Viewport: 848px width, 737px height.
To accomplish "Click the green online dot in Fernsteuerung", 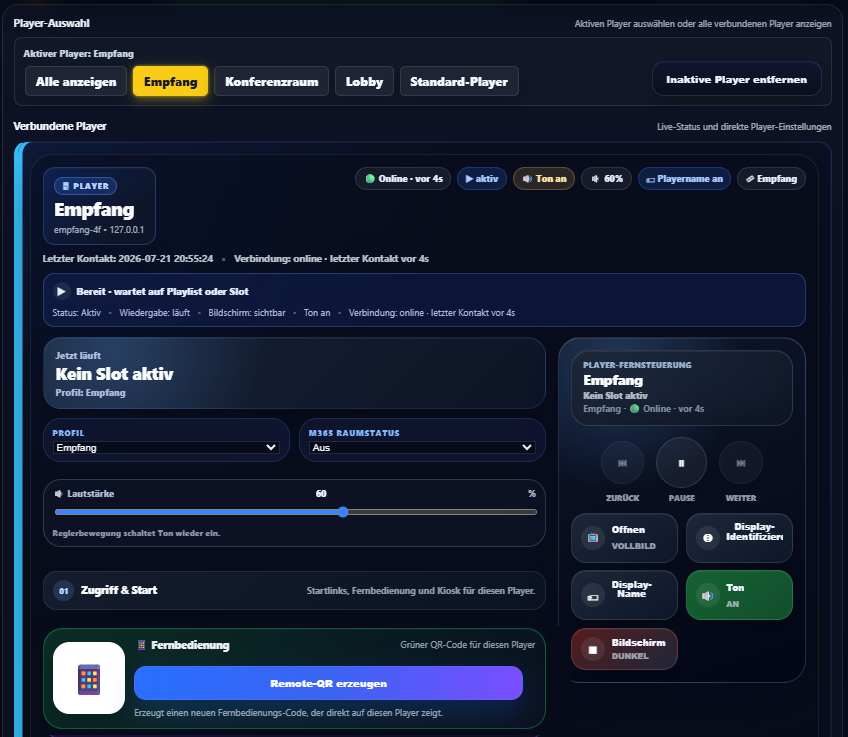I will (634, 409).
